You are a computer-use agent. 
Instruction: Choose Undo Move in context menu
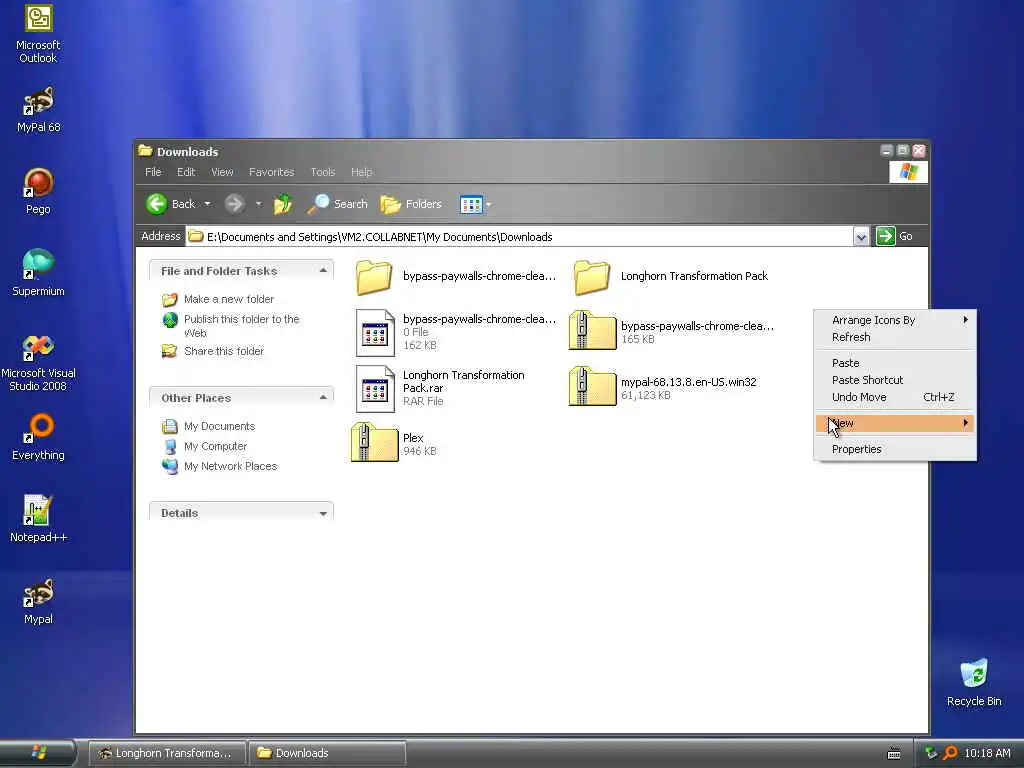(x=895, y=396)
